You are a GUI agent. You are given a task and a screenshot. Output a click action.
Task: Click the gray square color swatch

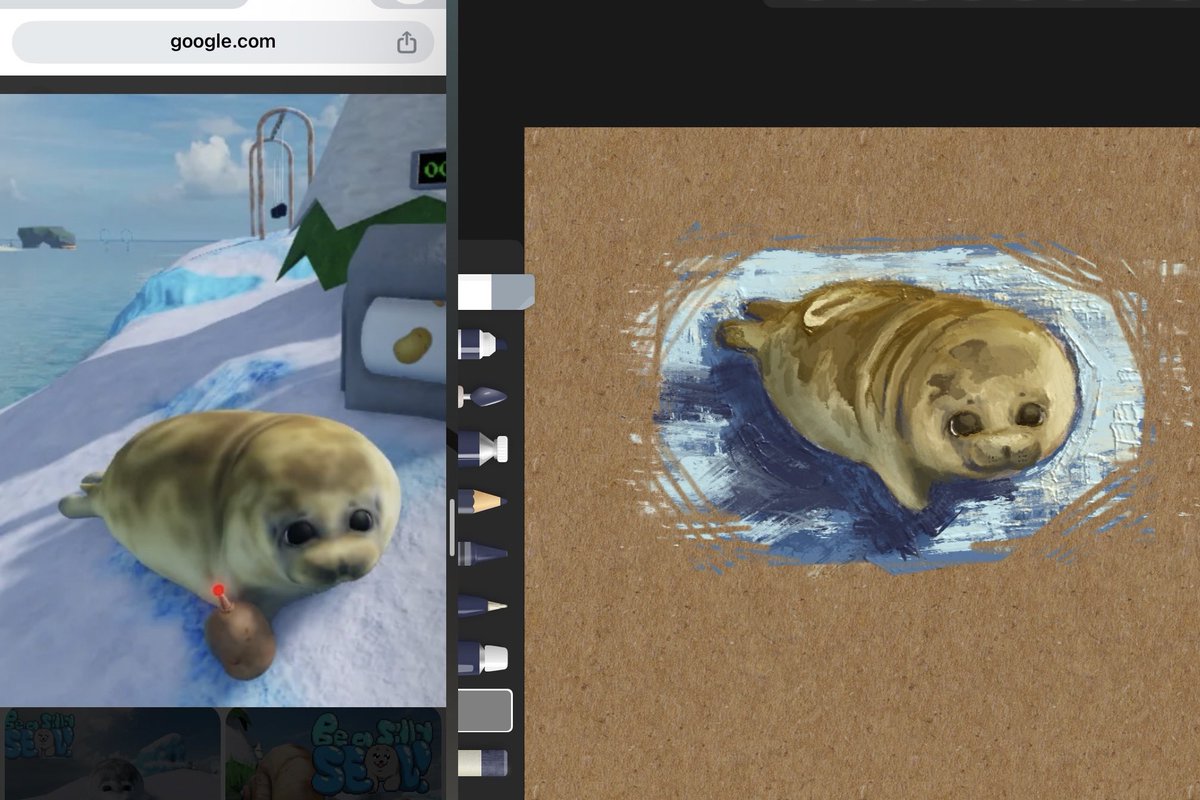point(485,710)
